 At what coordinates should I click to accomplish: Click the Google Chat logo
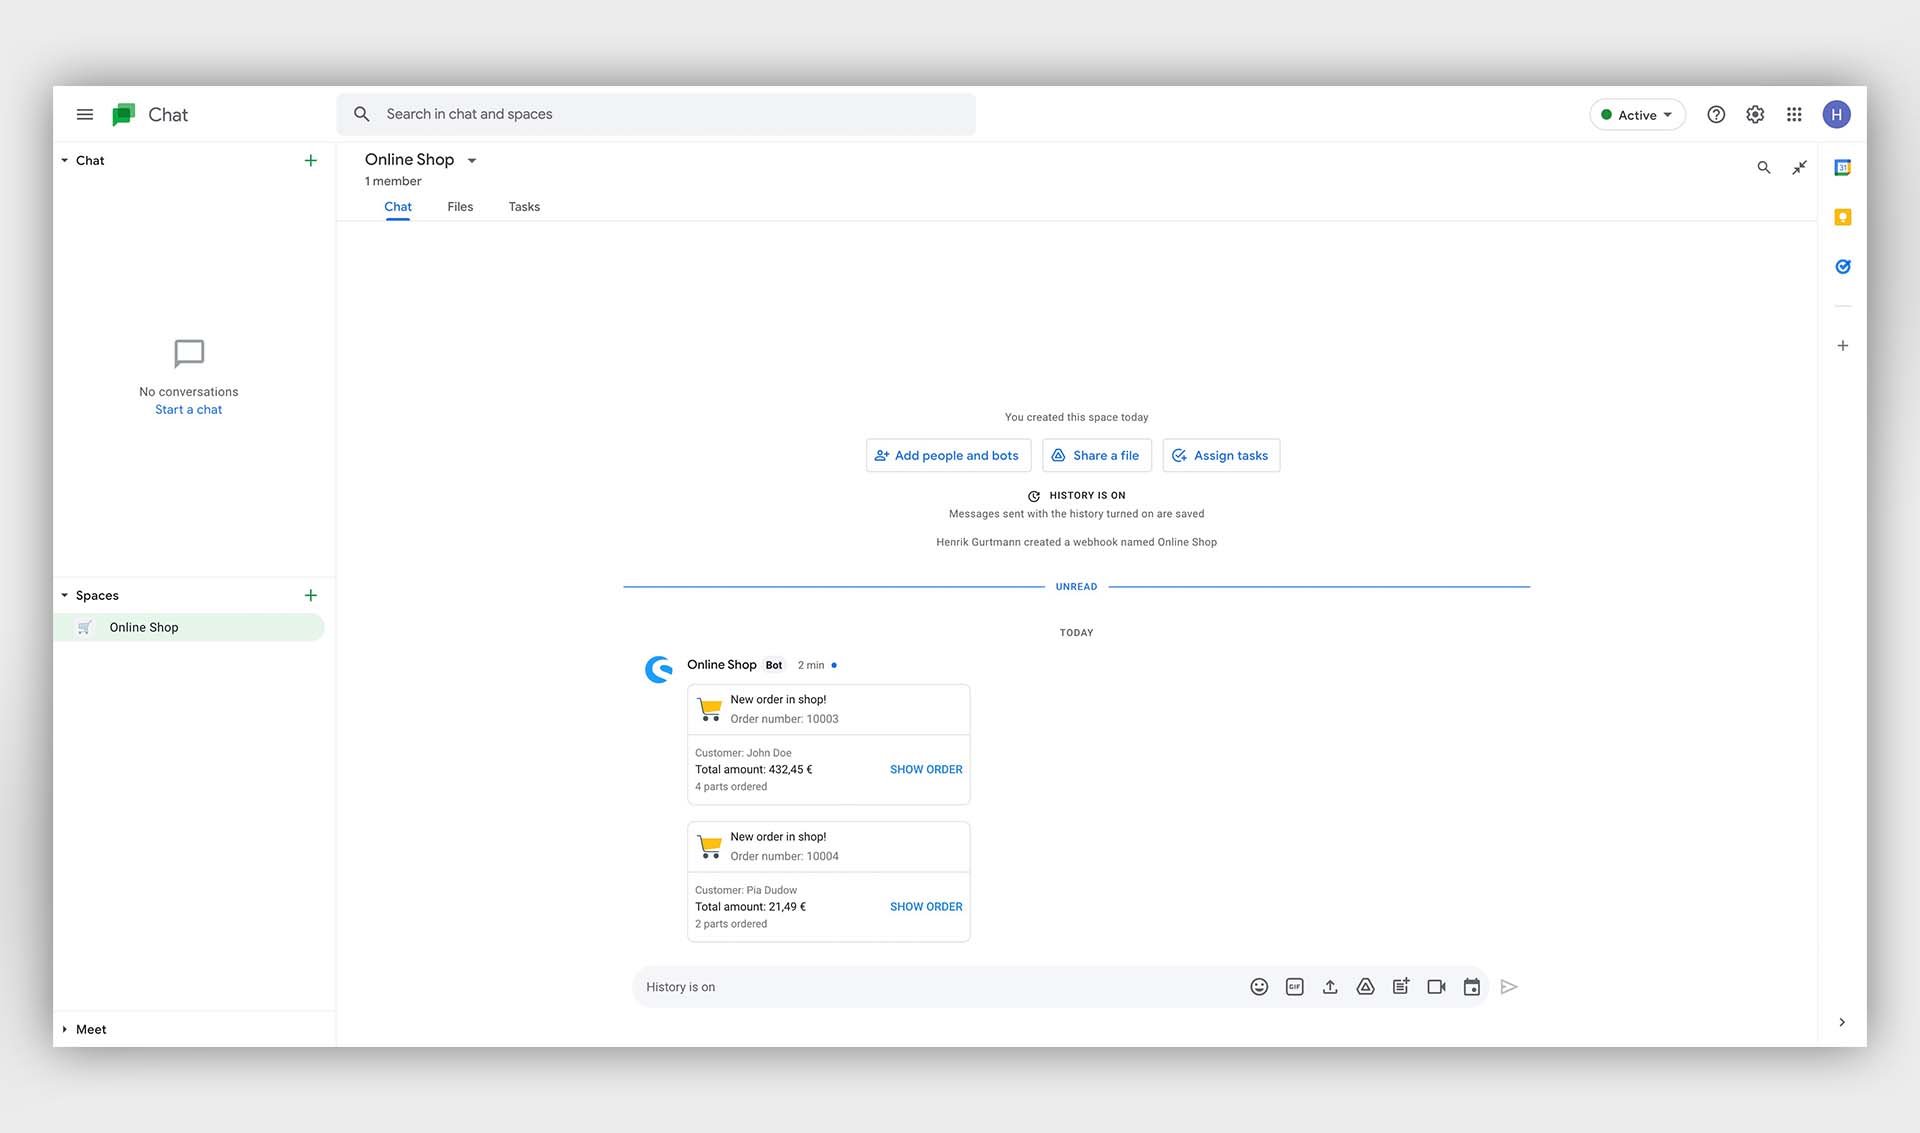coord(124,115)
